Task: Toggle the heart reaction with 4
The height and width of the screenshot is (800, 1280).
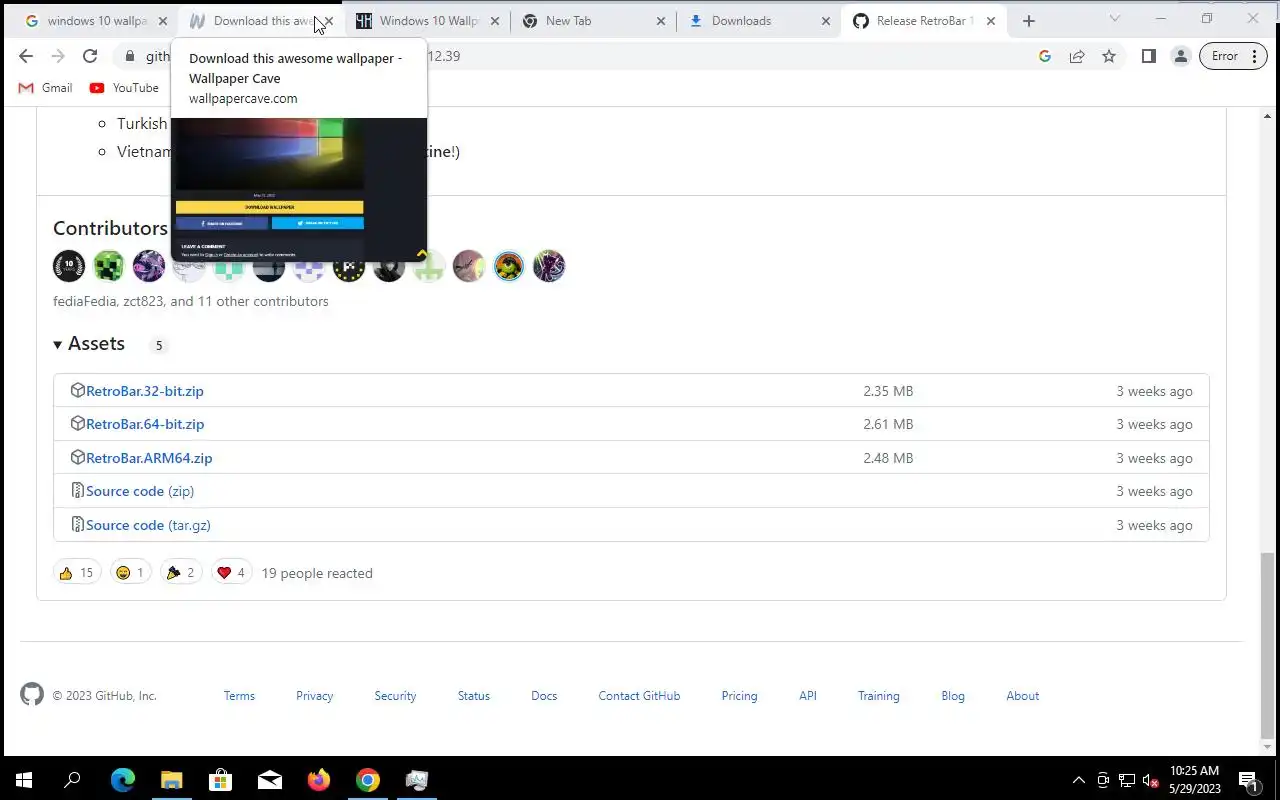Action: tap(231, 573)
